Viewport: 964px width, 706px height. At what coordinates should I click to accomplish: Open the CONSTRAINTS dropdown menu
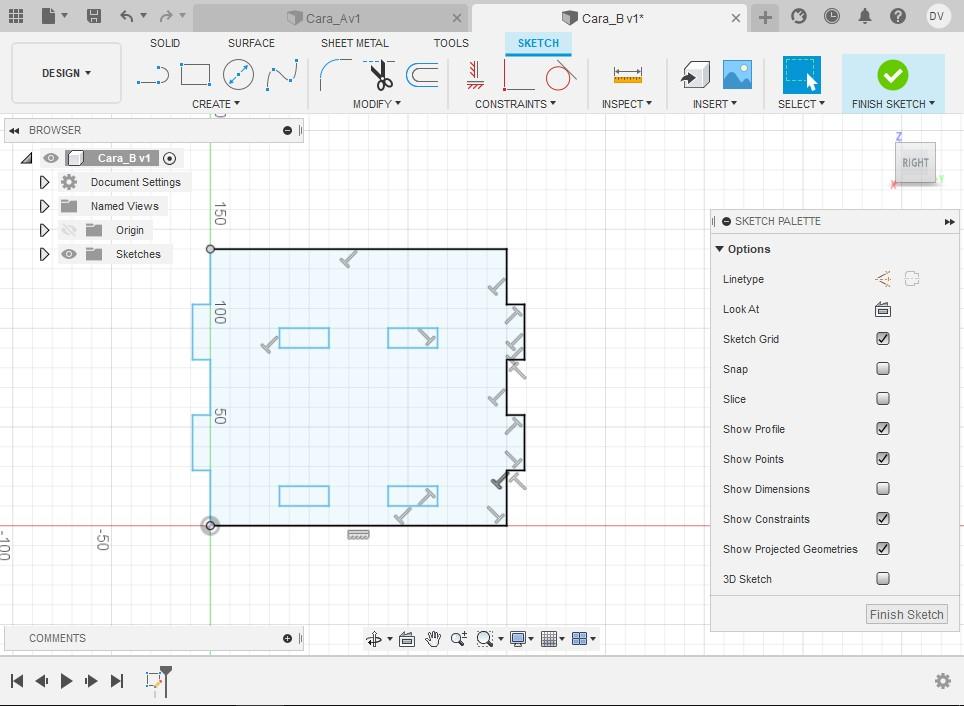(x=515, y=104)
